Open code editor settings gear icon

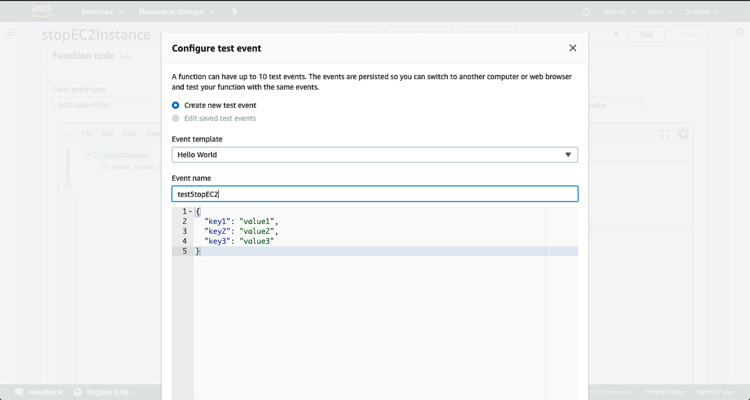click(684, 134)
